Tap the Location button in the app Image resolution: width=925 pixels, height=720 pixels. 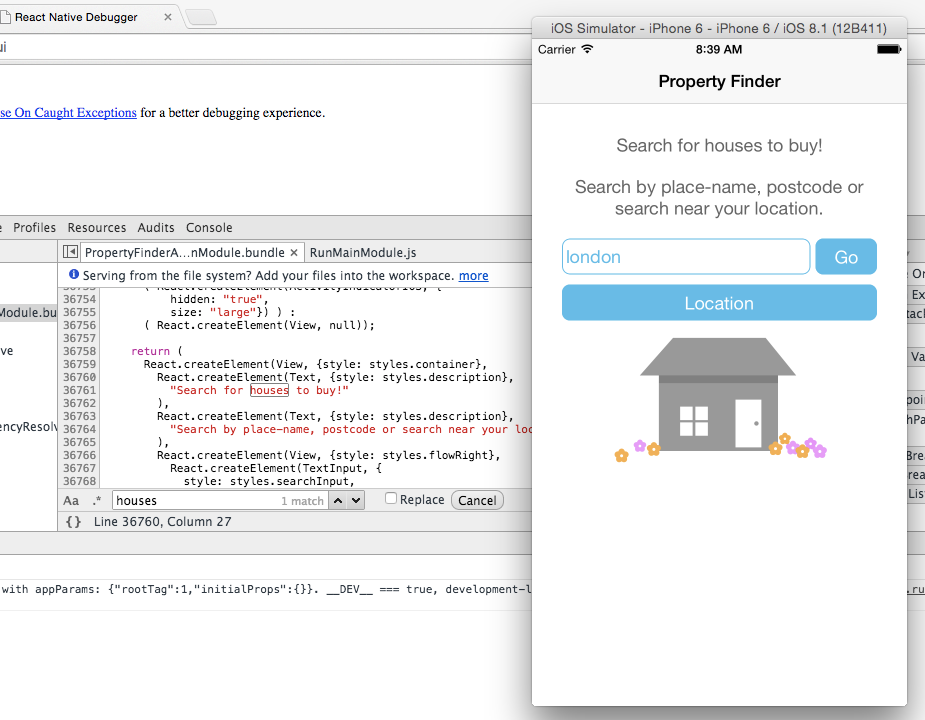(719, 303)
